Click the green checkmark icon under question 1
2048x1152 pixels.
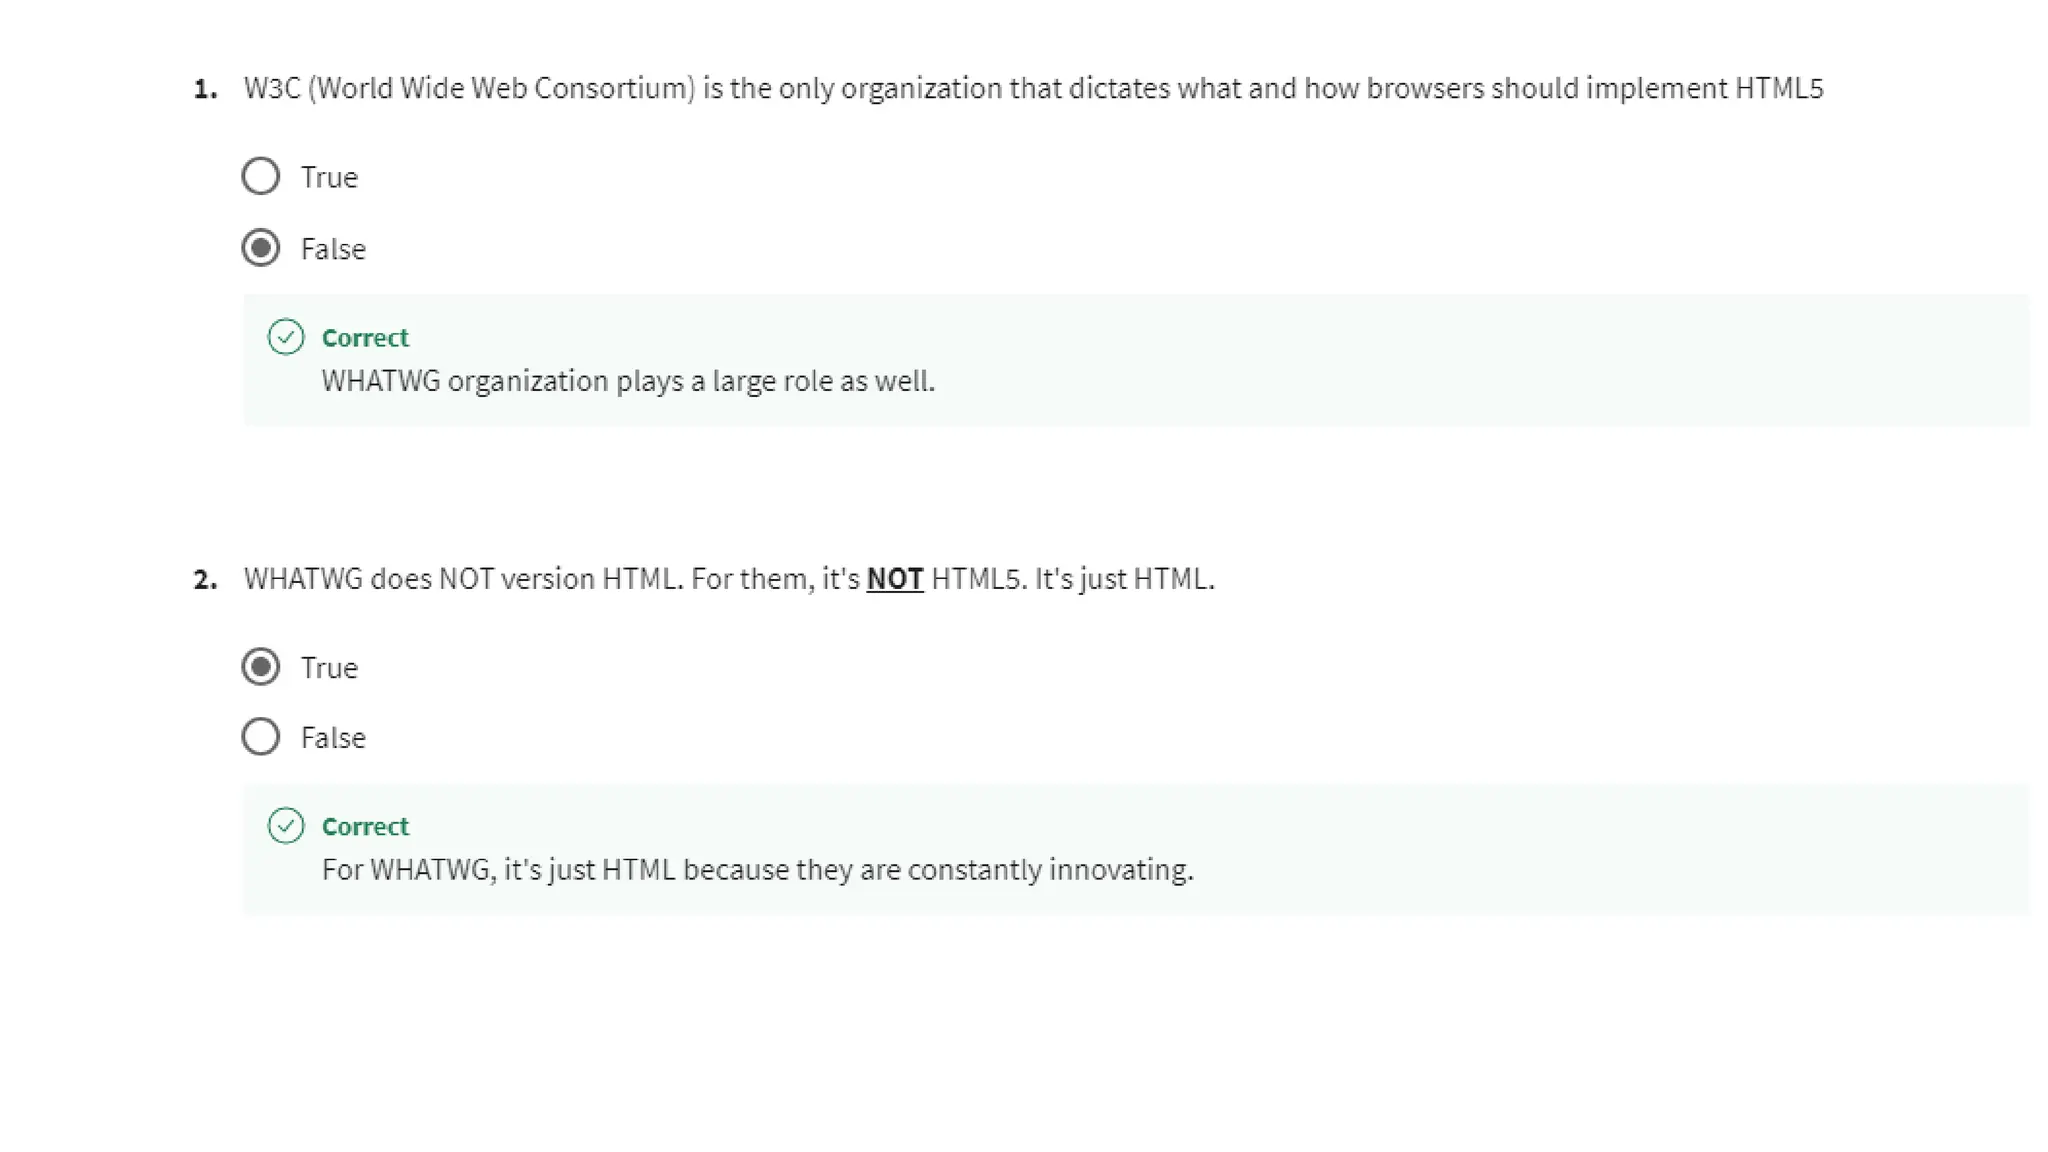pos(286,337)
